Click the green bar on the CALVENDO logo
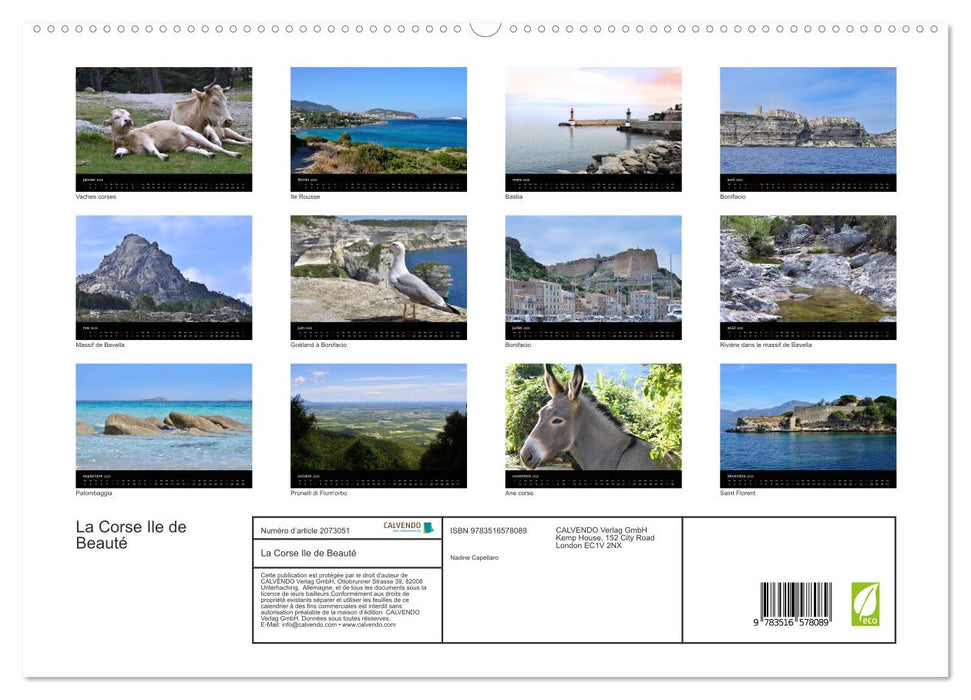This screenshot has height=700, width=971. (x=428, y=529)
